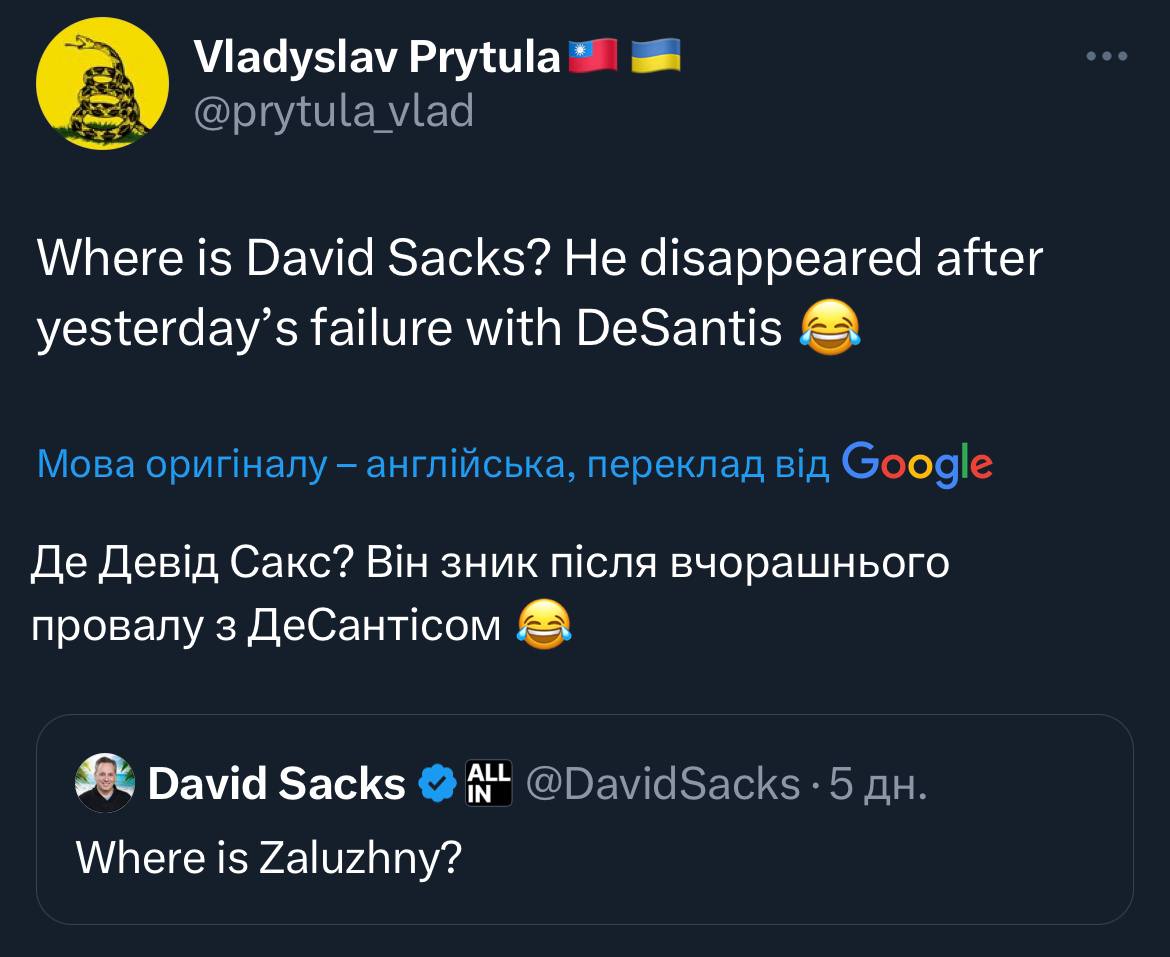This screenshot has width=1170, height=957.
Task: Click the Ukraine flag emoji beside the name
Action: click(x=654, y=56)
